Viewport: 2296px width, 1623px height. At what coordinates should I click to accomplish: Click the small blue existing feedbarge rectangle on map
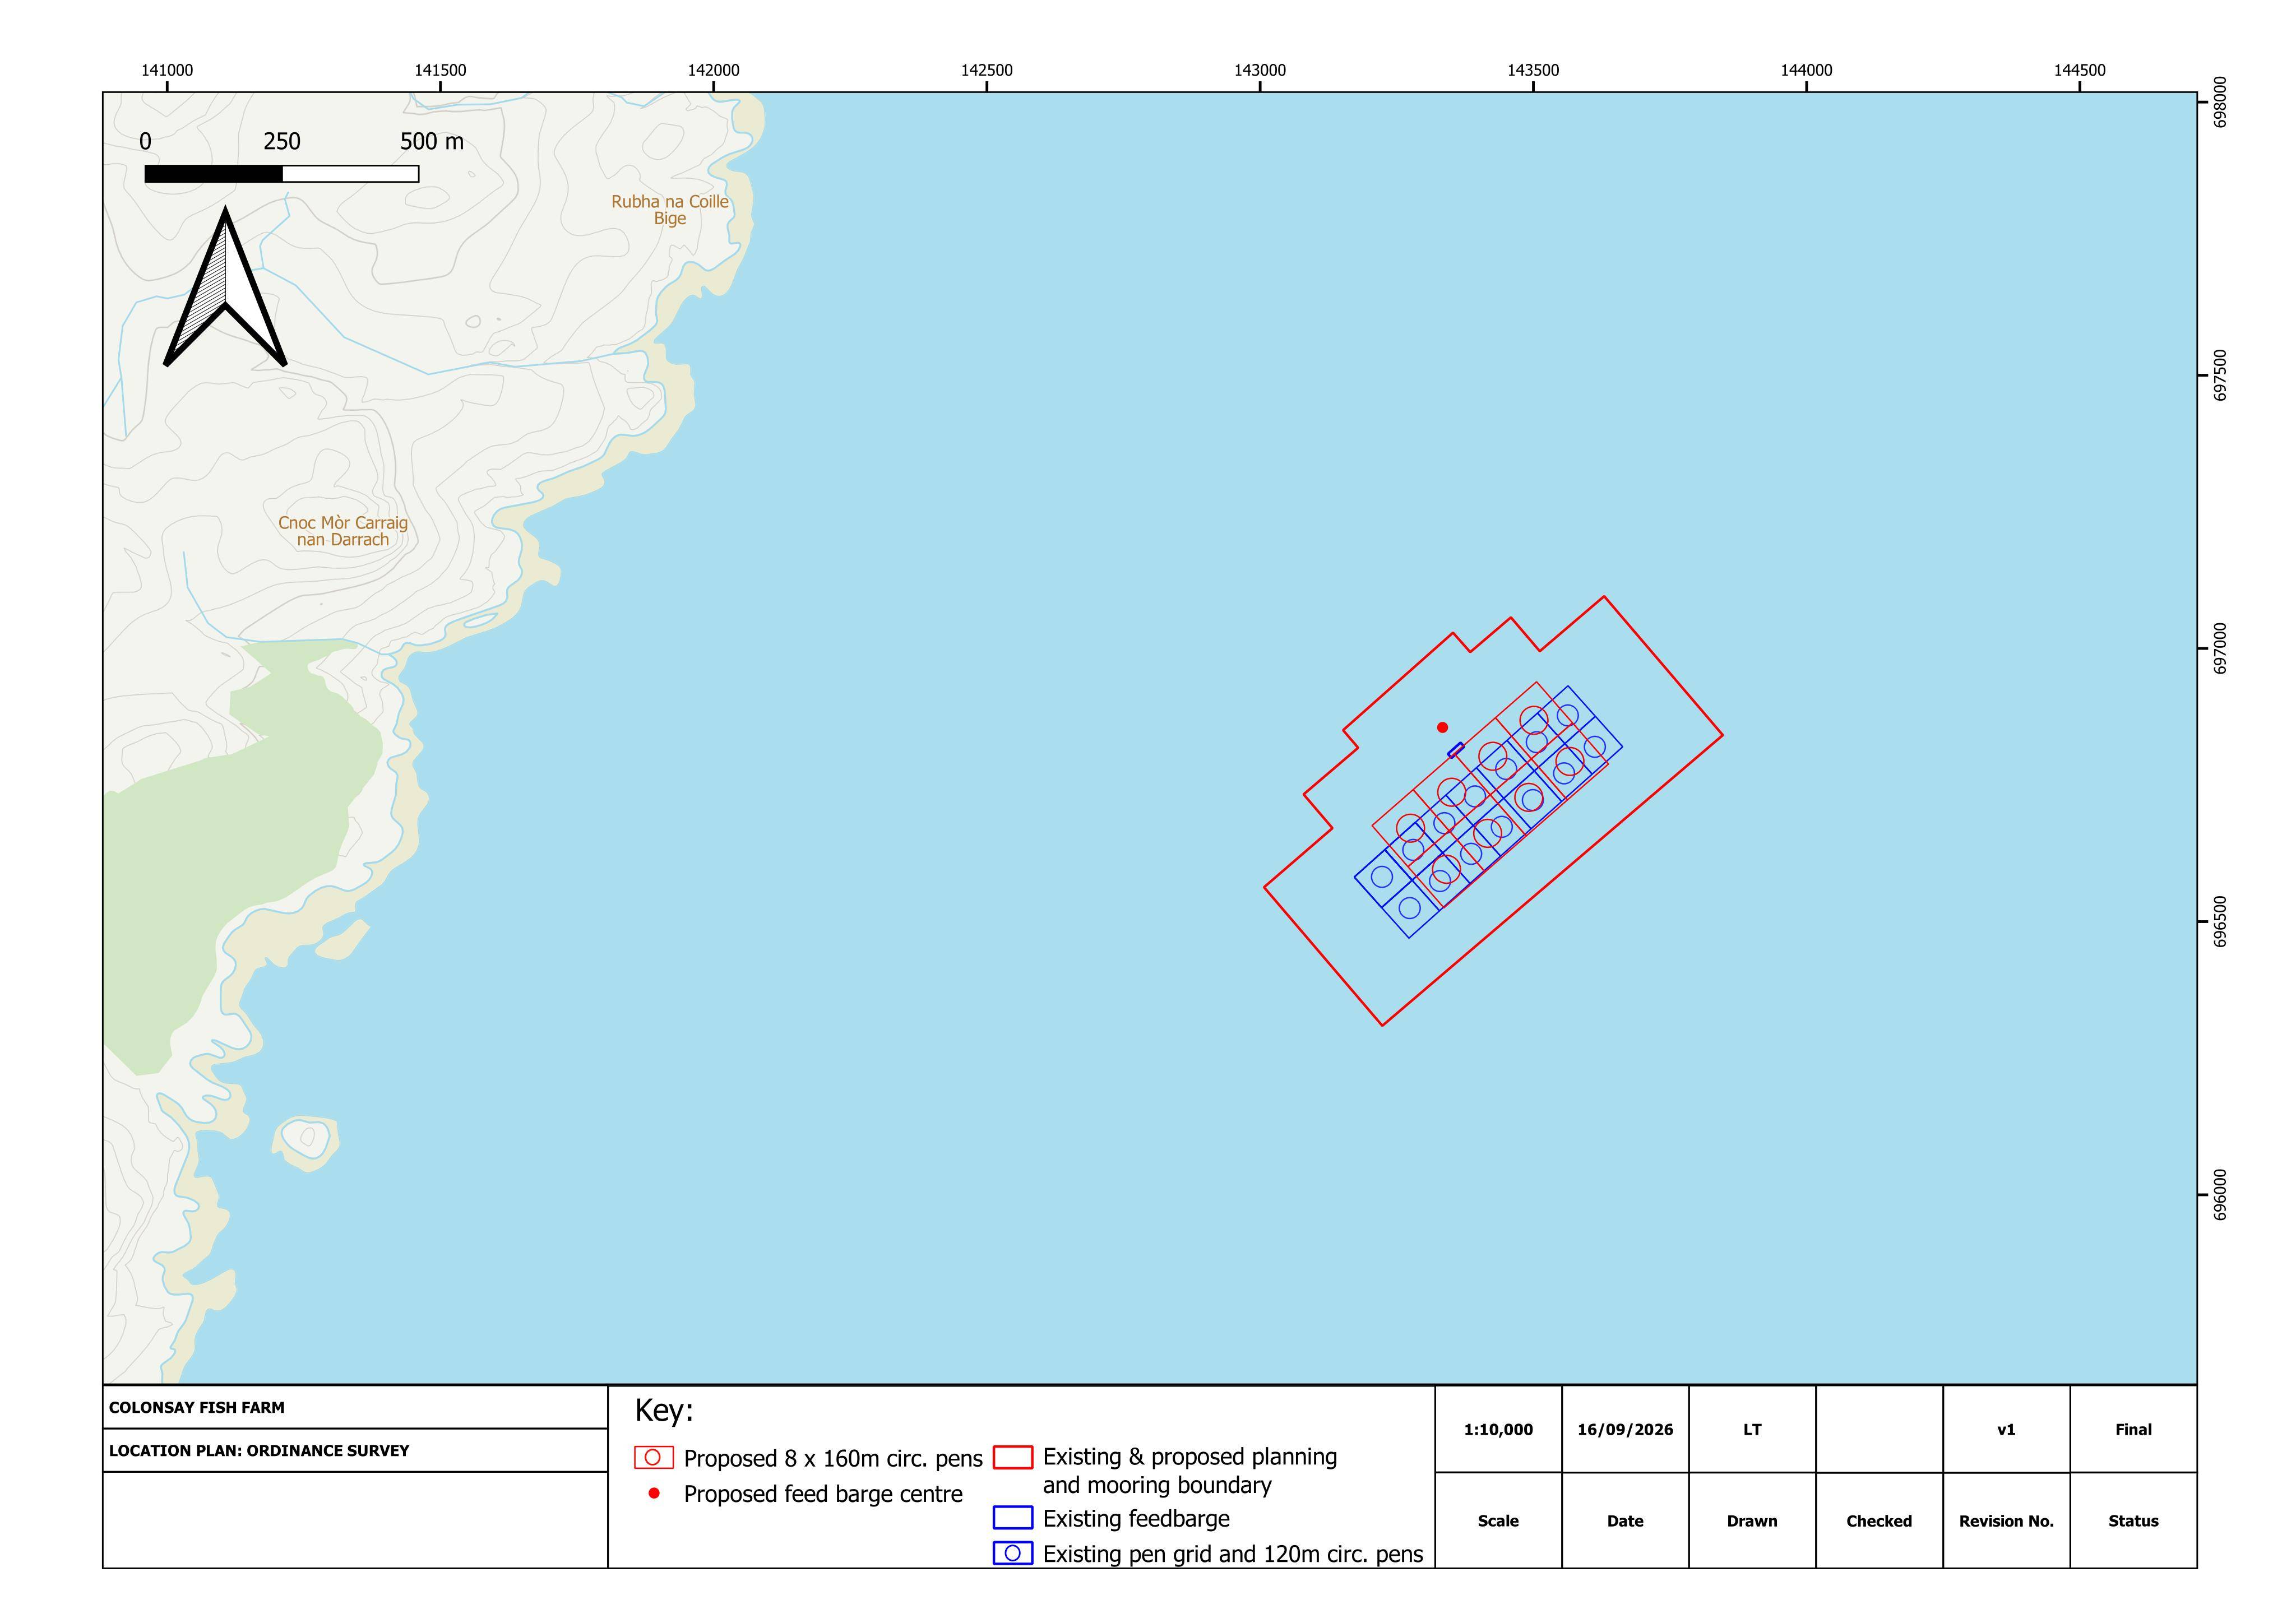pyautogui.click(x=1456, y=750)
